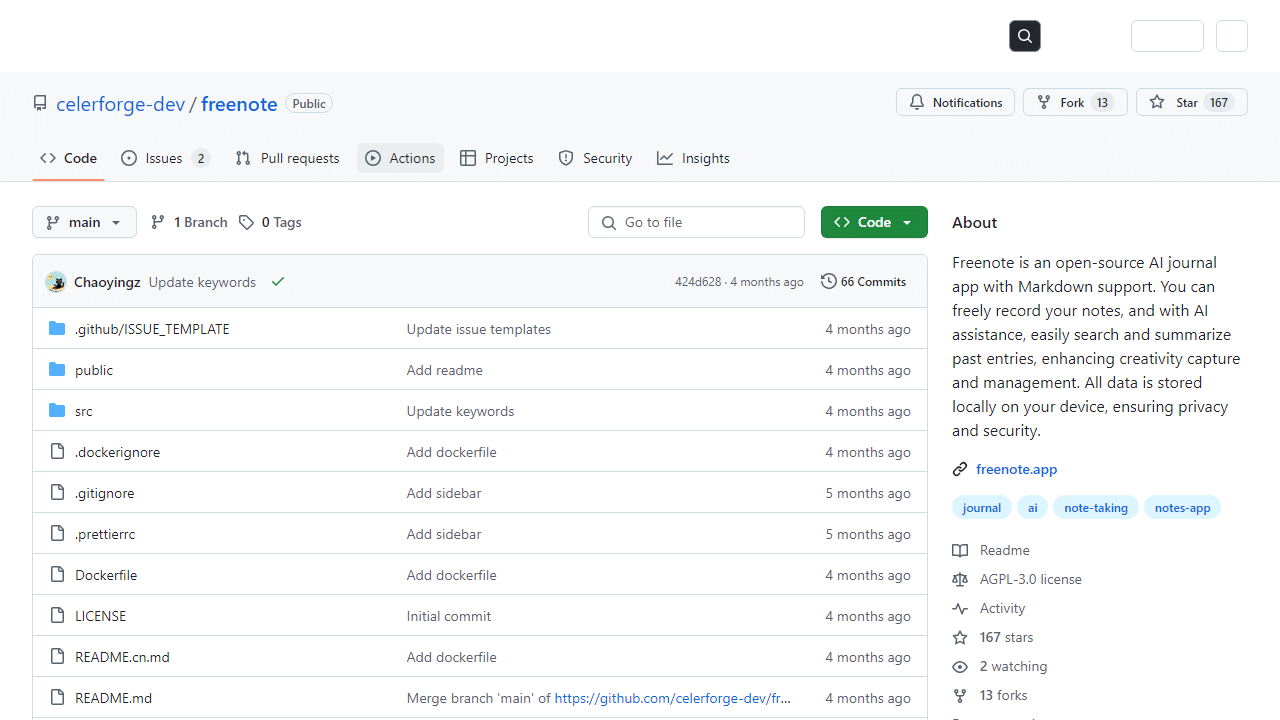Image resolution: width=1280 pixels, height=720 pixels.
Task: Click the .gitignore file icon
Action: coord(57,492)
